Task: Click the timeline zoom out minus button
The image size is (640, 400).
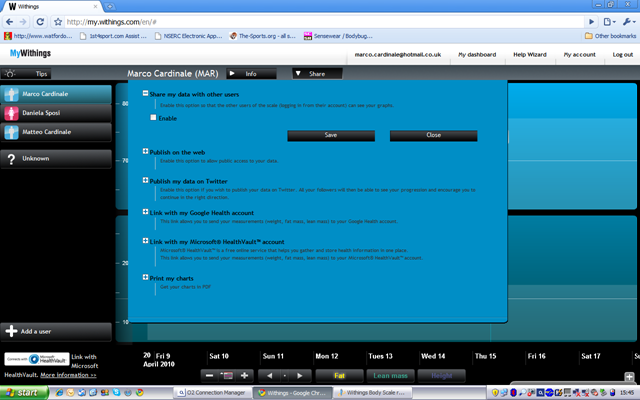Action: pyautogui.click(x=209, y=376)
